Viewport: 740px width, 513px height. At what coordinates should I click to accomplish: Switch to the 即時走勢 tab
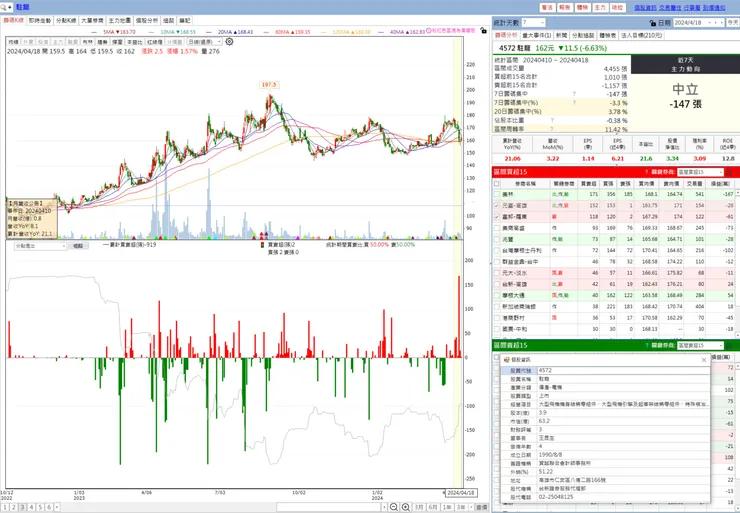(40, 21)
